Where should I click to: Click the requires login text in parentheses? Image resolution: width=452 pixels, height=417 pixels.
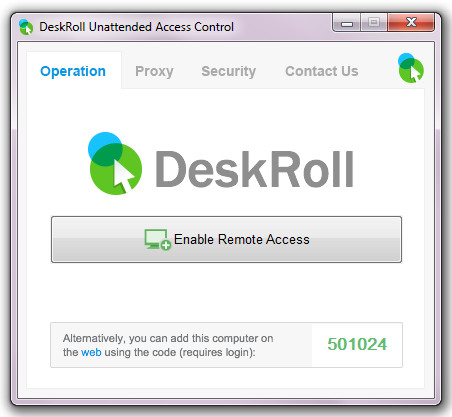(x=217, y=352)
